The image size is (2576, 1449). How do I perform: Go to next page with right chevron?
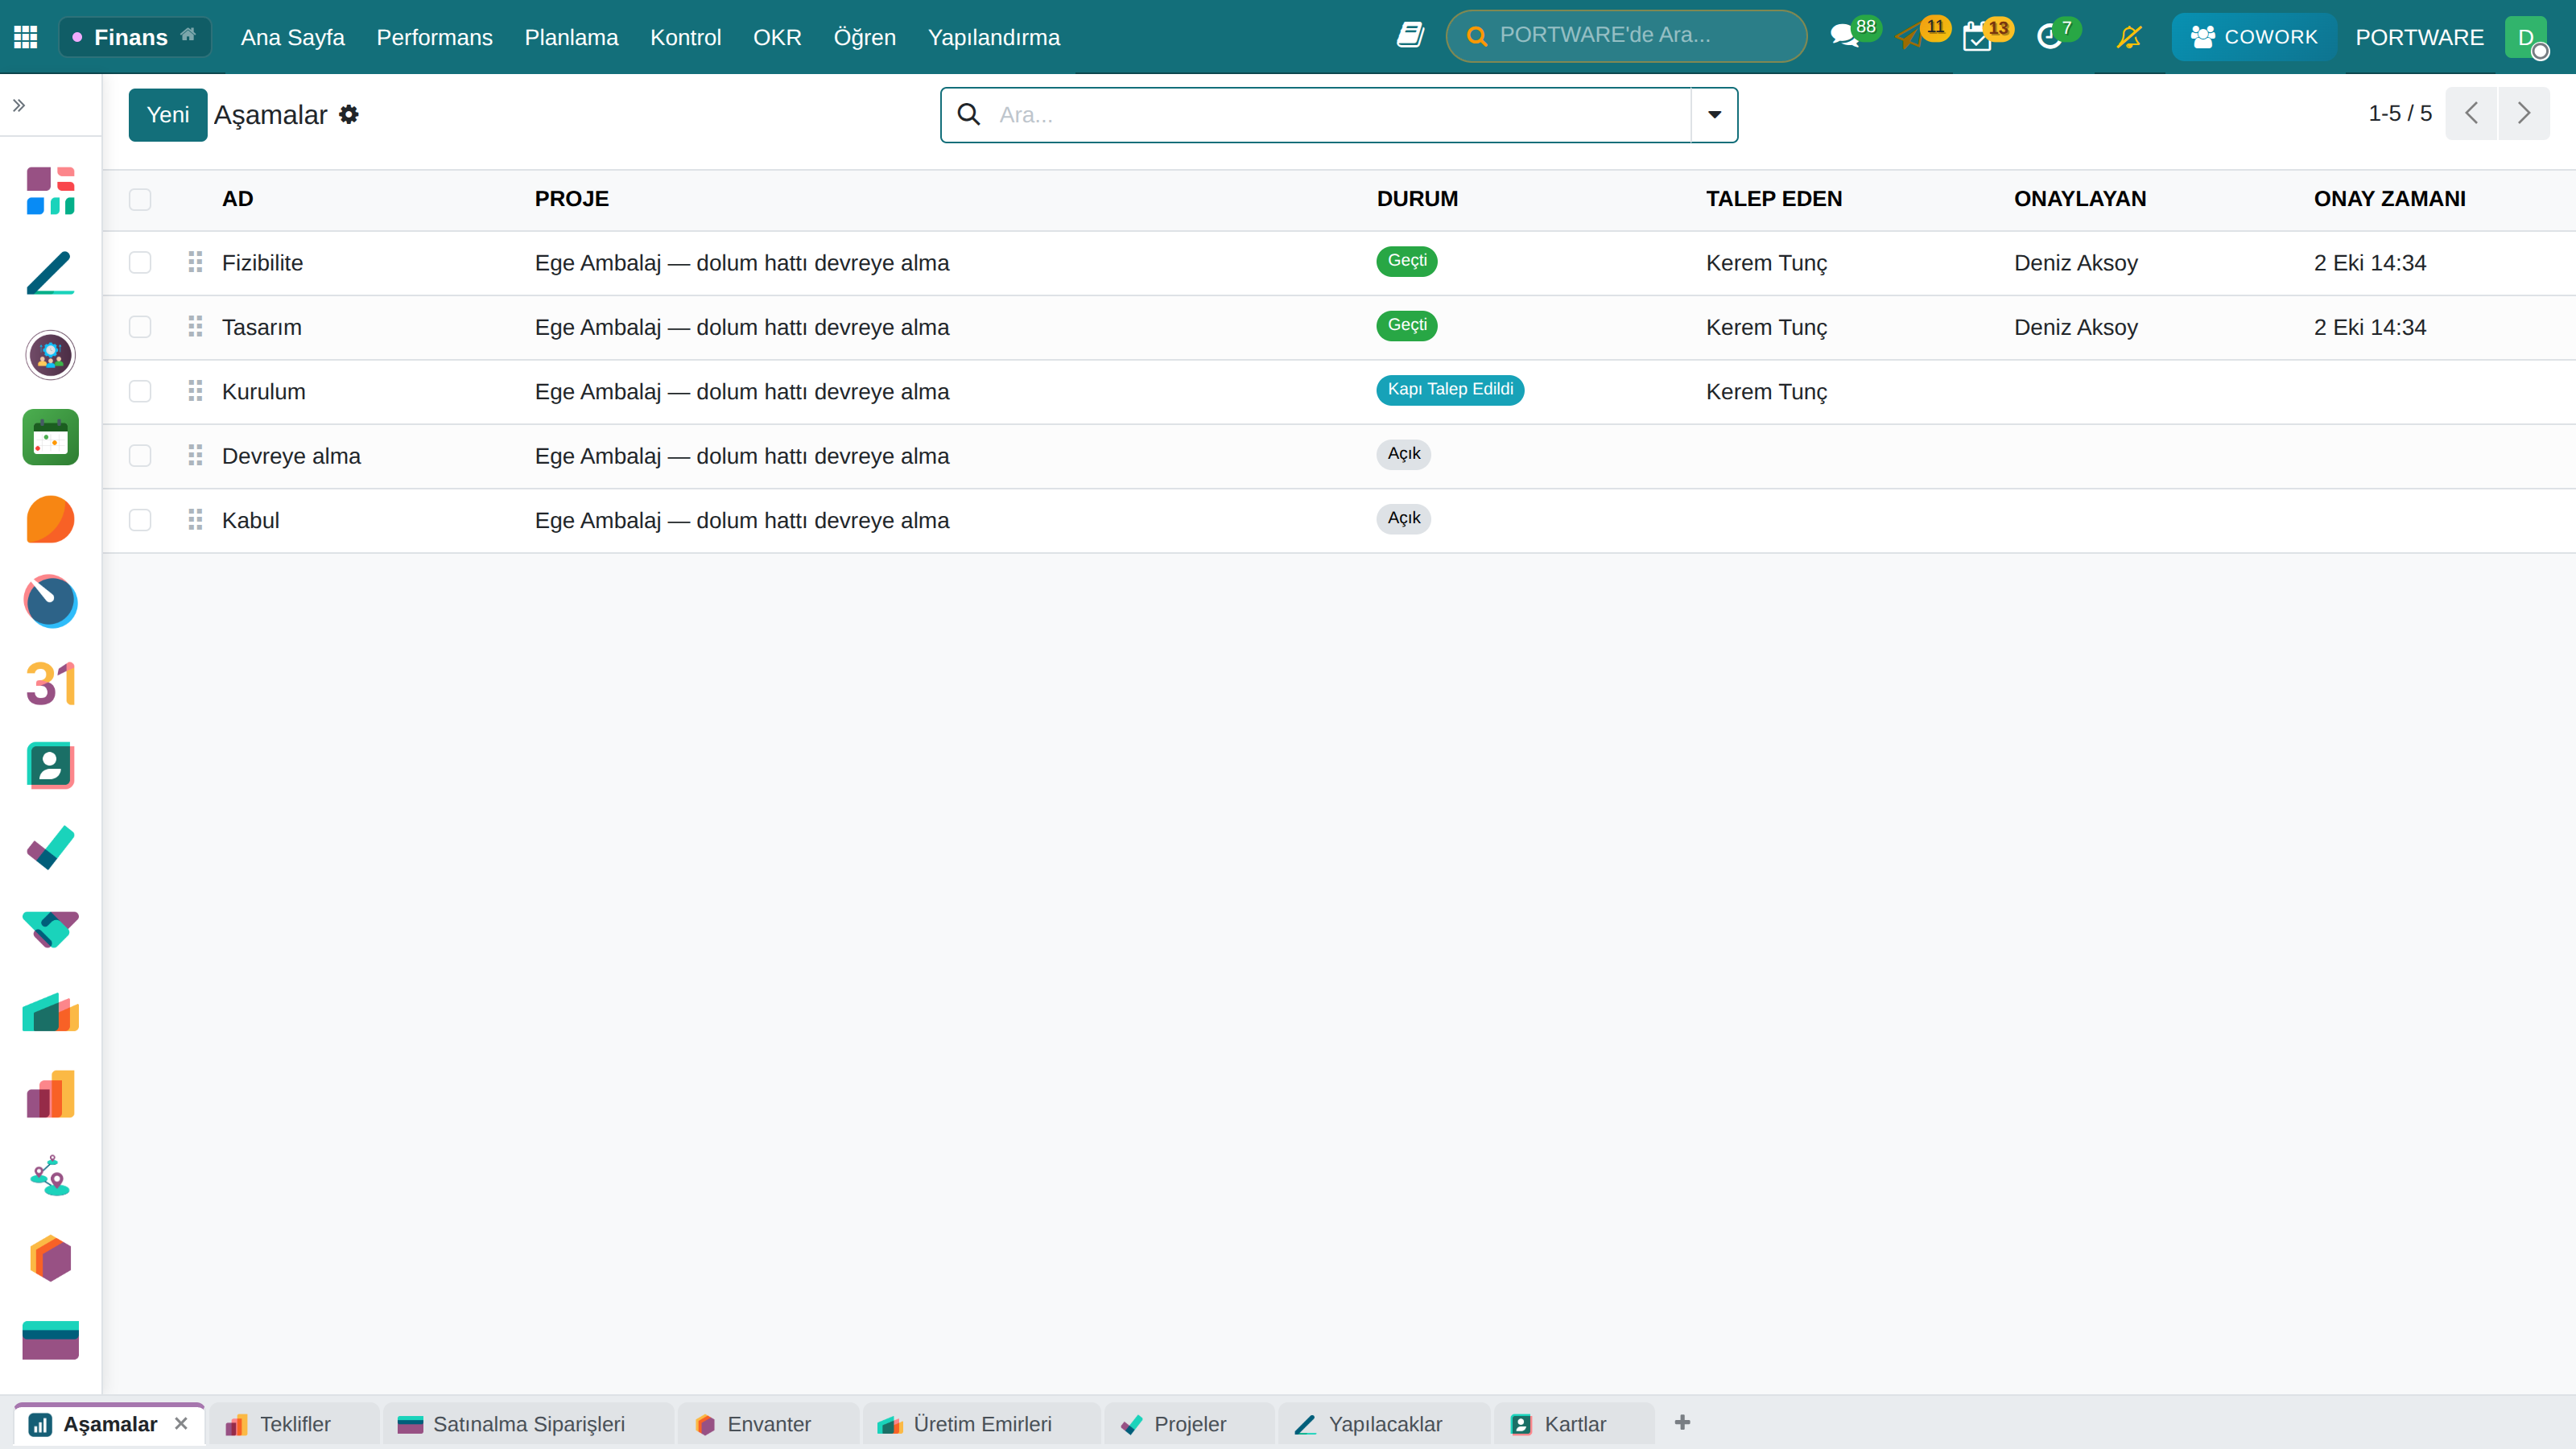[x=2524, y=113]
